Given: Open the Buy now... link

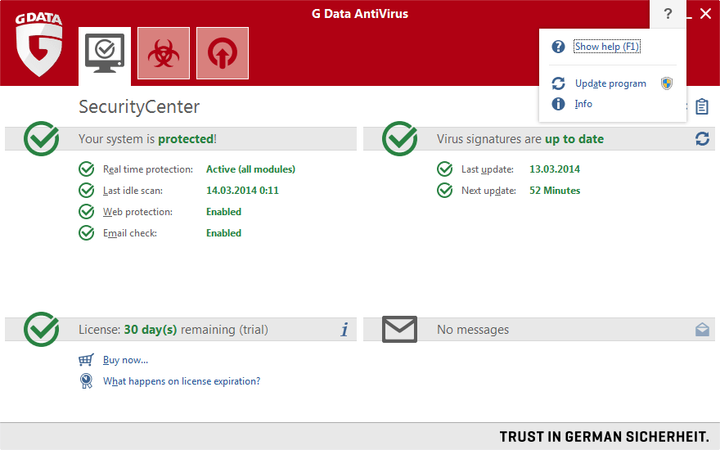Looking at the screenshot, I should coord(125,360).
